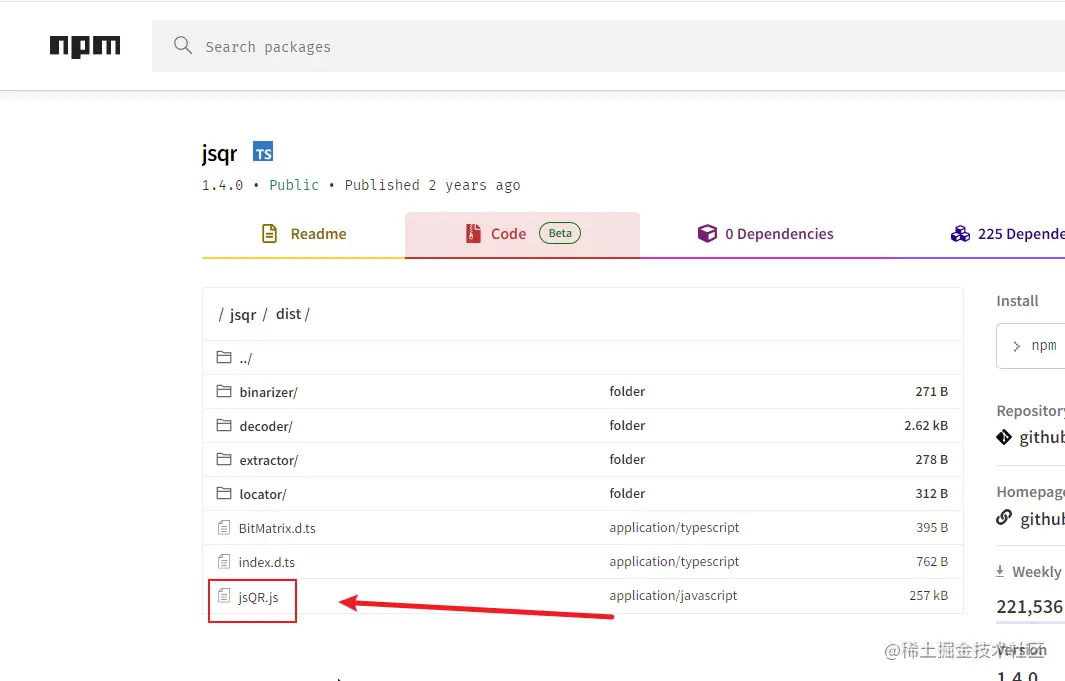The image size is (1065, 681).
Task: Focus the Search packages field
Action: pyautogui.click(x=608, y=46)
